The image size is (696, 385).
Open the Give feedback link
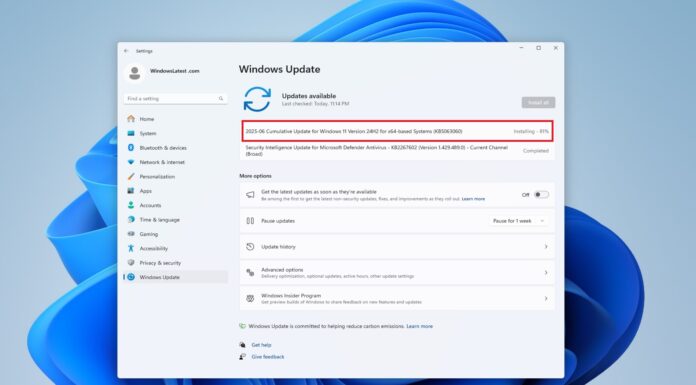click(268, 357)
